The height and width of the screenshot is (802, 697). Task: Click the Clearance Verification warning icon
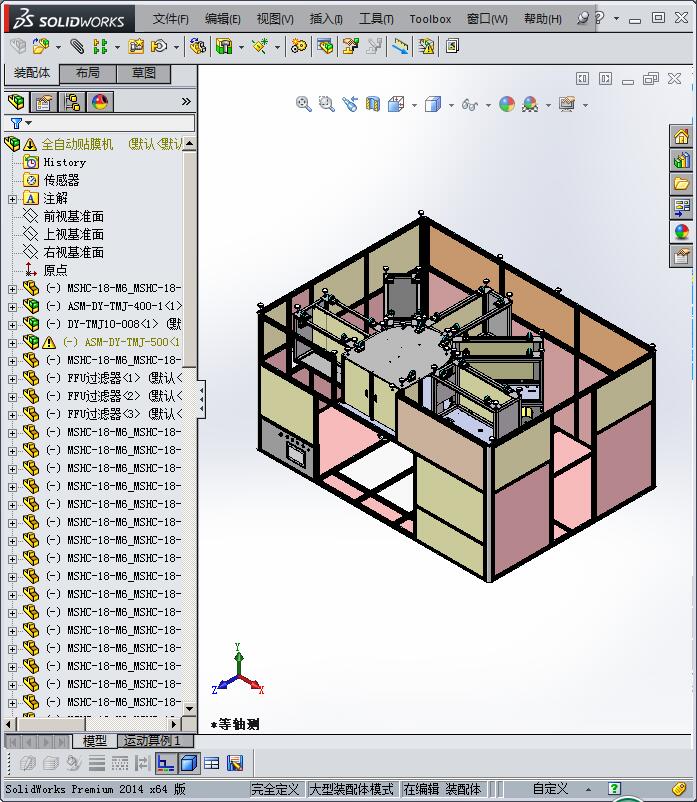click(x=425, y=47)
